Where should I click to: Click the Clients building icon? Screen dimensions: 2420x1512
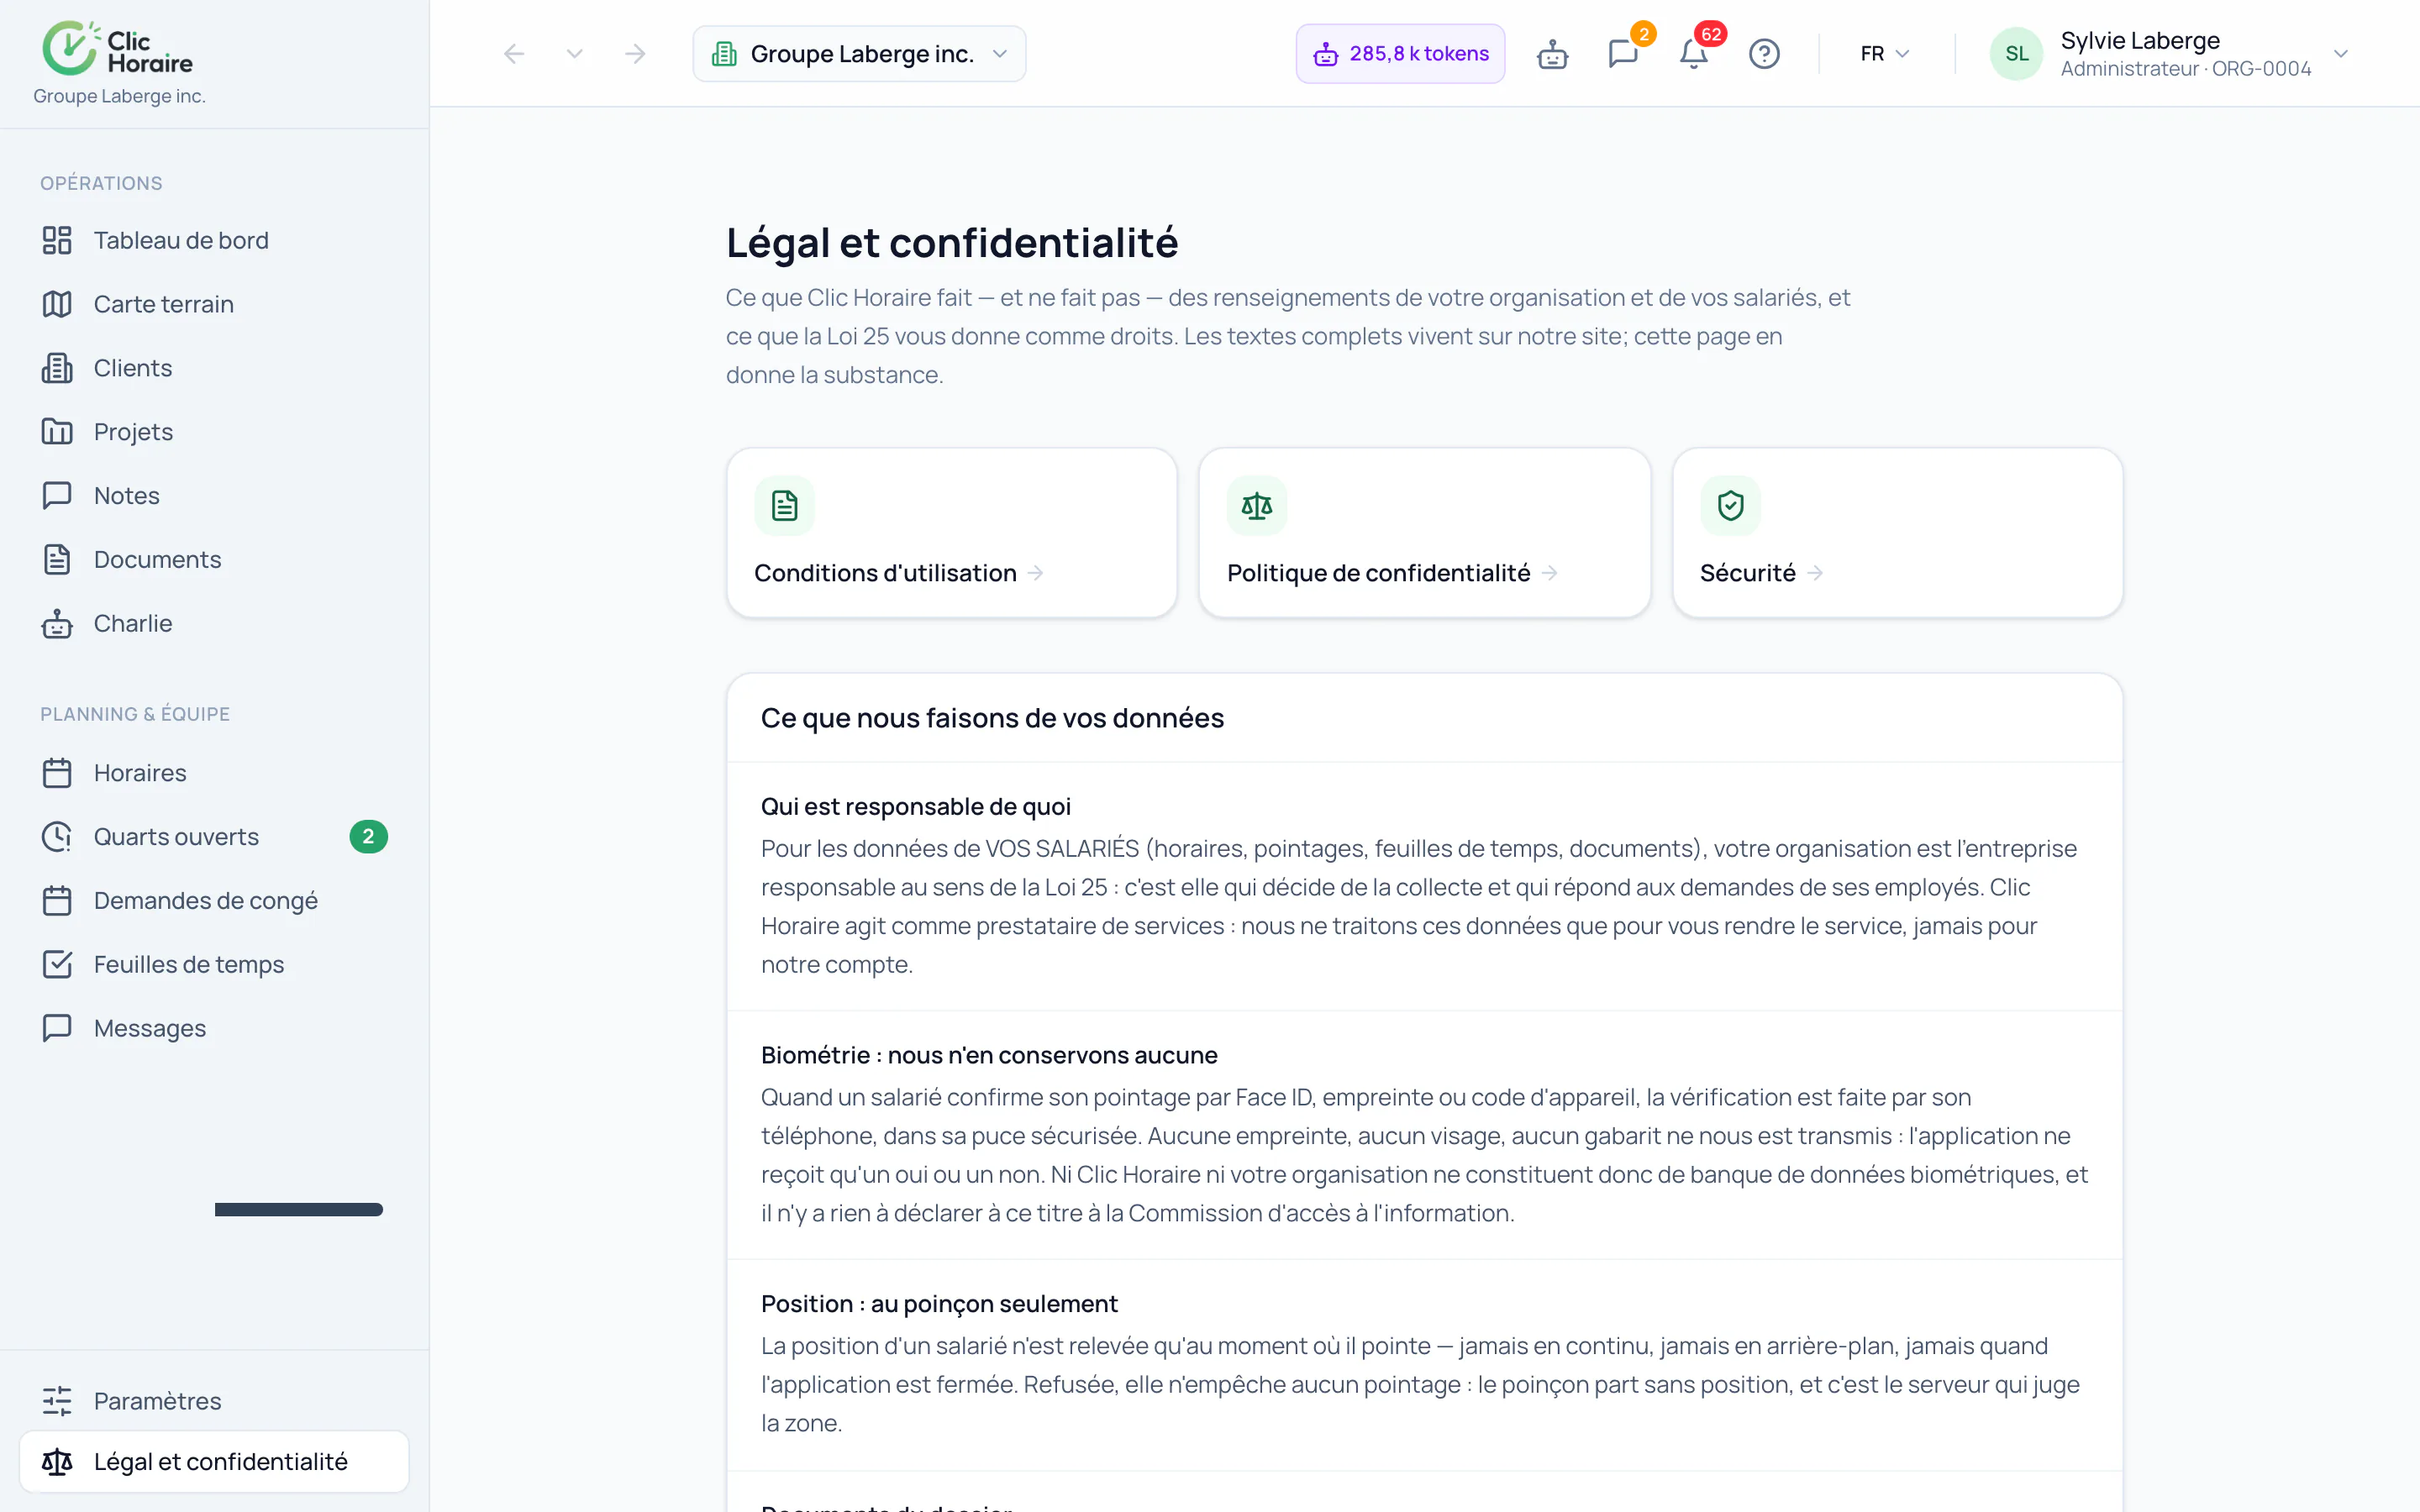57,368
